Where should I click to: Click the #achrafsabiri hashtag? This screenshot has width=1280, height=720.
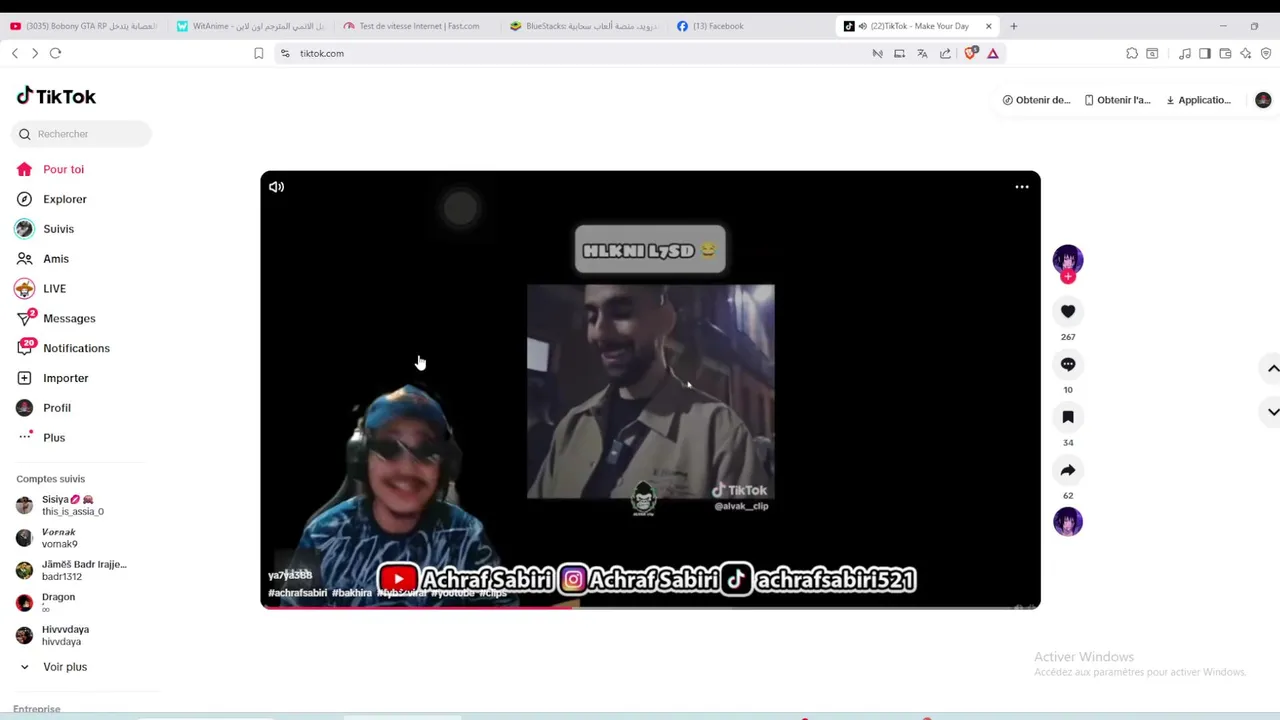coord(297,593)
